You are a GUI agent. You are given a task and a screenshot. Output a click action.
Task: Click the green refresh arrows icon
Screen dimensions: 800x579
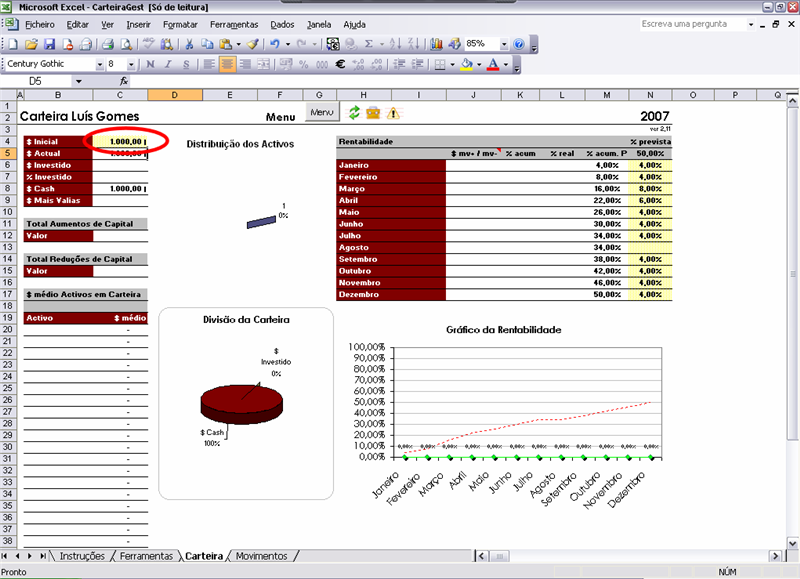(x=354, y=113)
